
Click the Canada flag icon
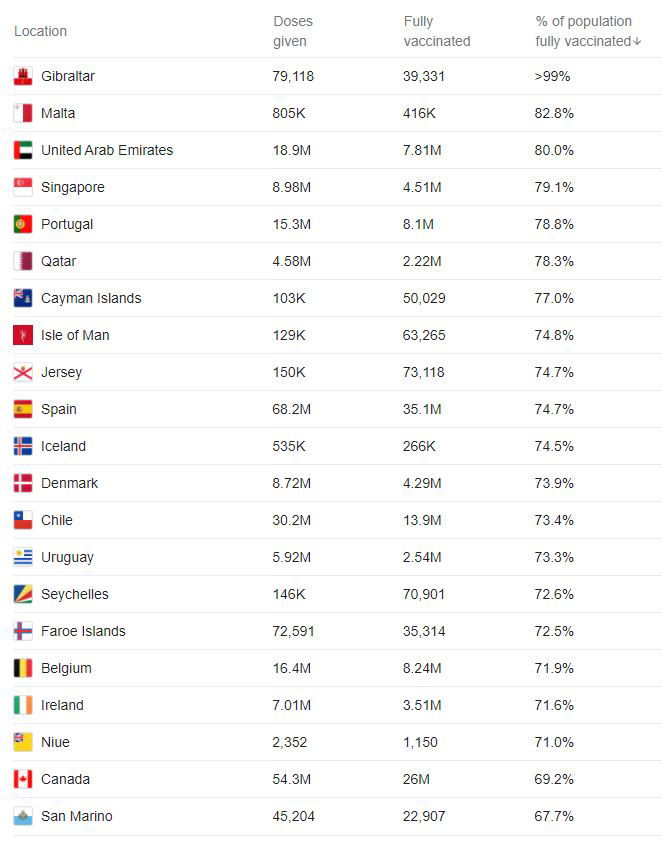(23, 779)
